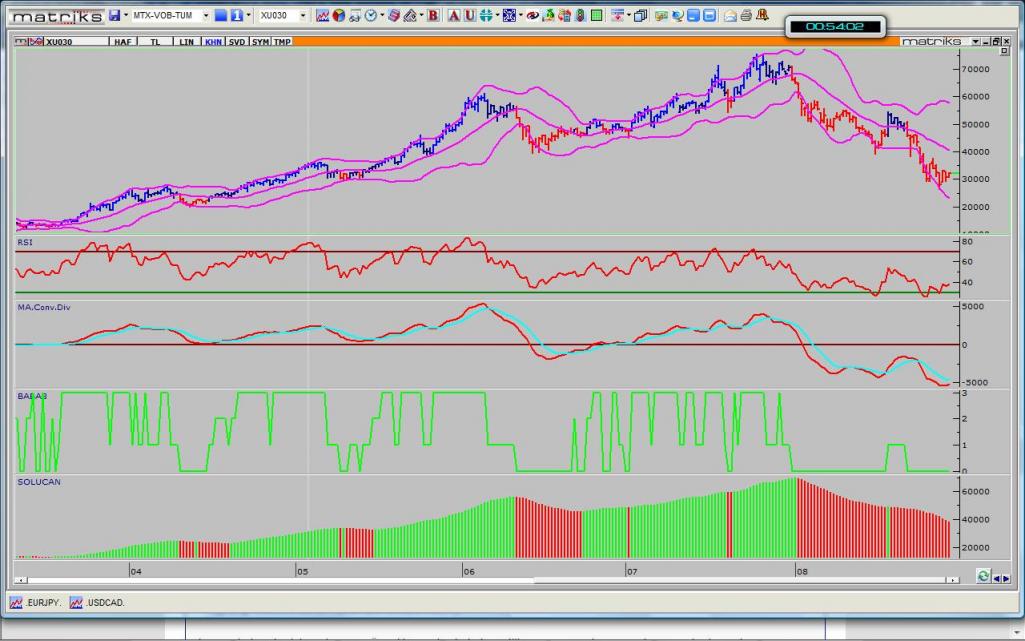Switch to the .USDCAD tab
Image resolution: width=1025 pixels, height=641 pixels.
[x=97, y=602]
